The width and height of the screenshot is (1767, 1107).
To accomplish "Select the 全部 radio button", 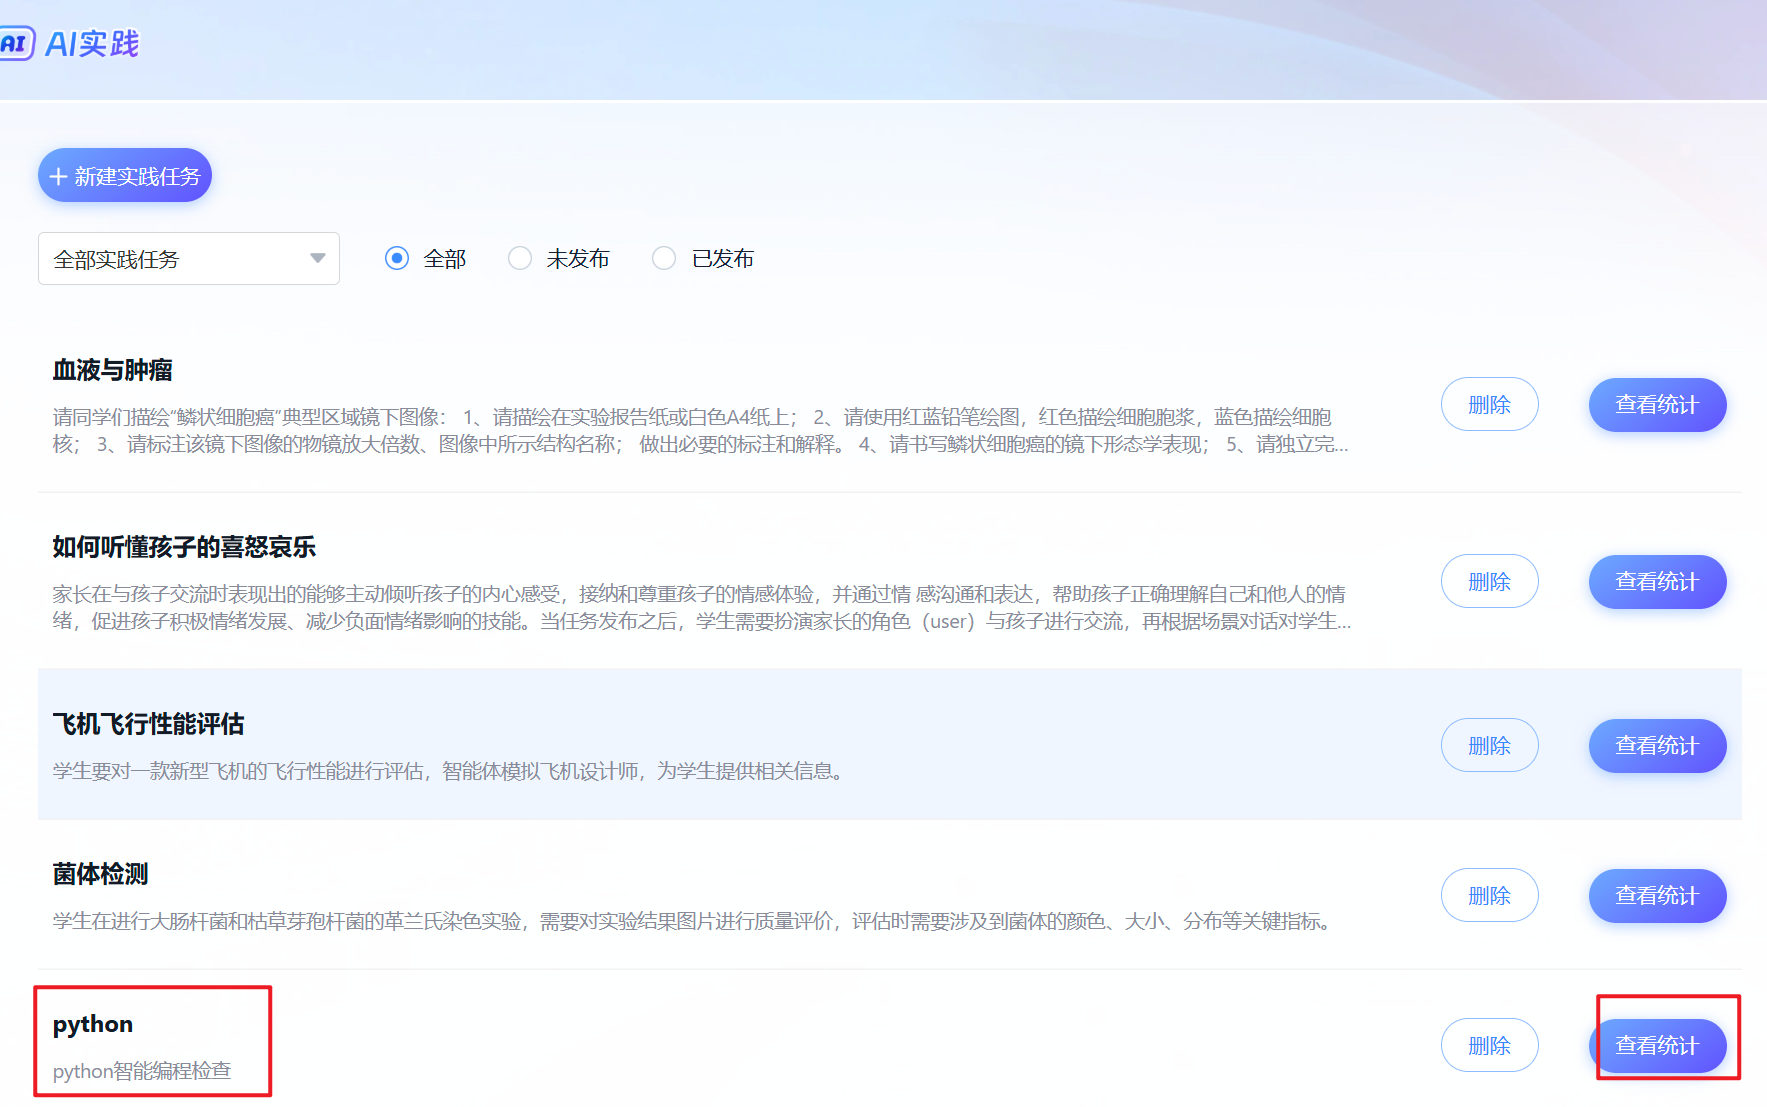I will pyautogui.click(x=397, y=259).
